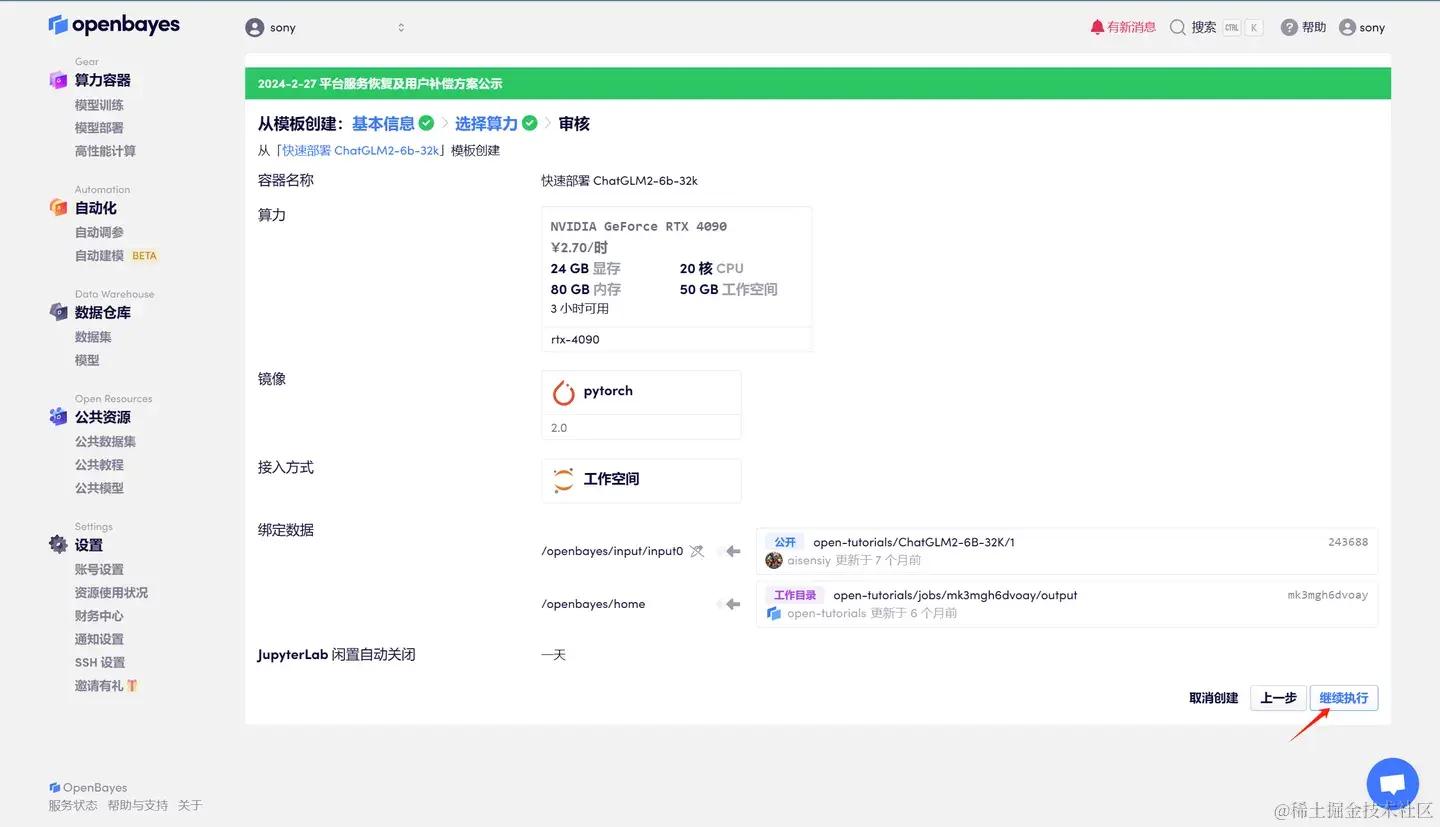Click the read-only icon beside input0

tap(697, 551)
